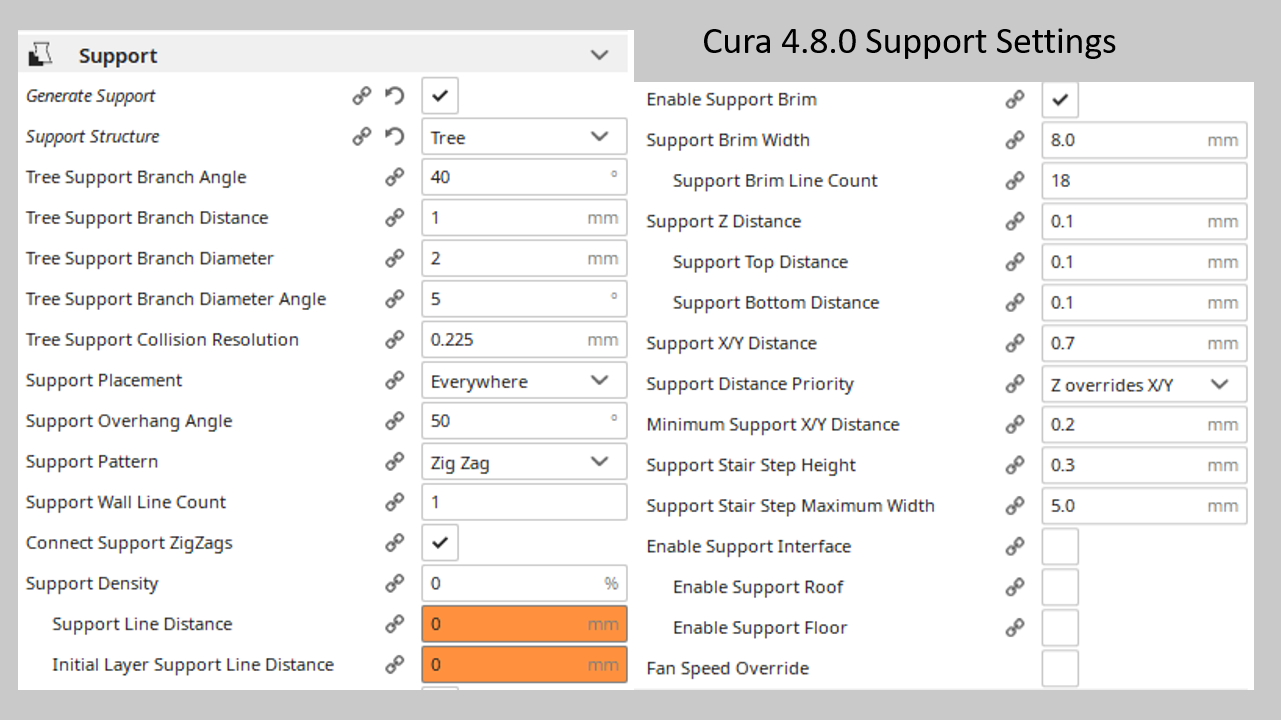Enable Support Interface checkbox
This screenshot has width=1281, height=720.
tap(1060, 547)
